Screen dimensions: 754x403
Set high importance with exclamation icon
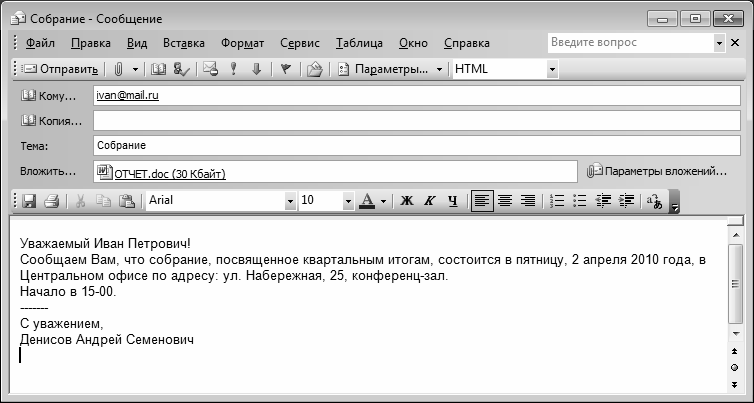[233, 69]
